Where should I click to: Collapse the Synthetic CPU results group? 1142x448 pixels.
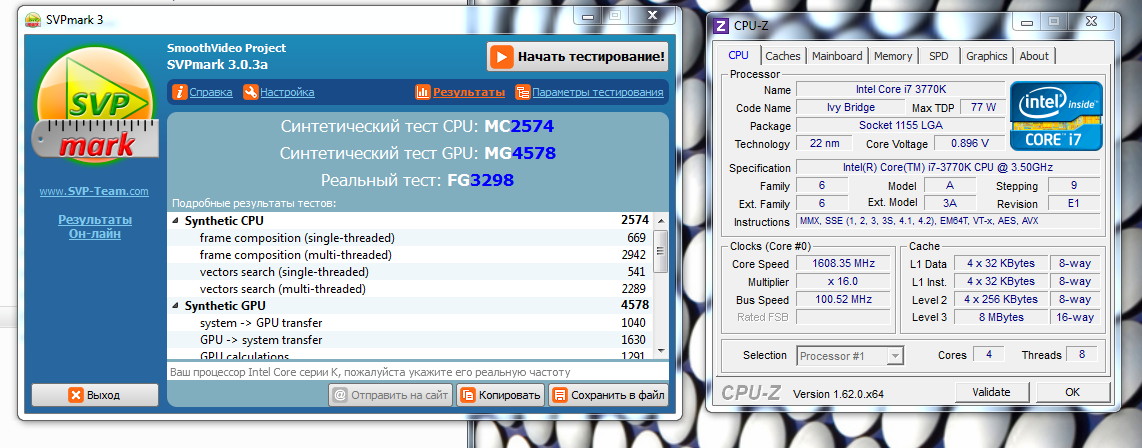[176, 220]
